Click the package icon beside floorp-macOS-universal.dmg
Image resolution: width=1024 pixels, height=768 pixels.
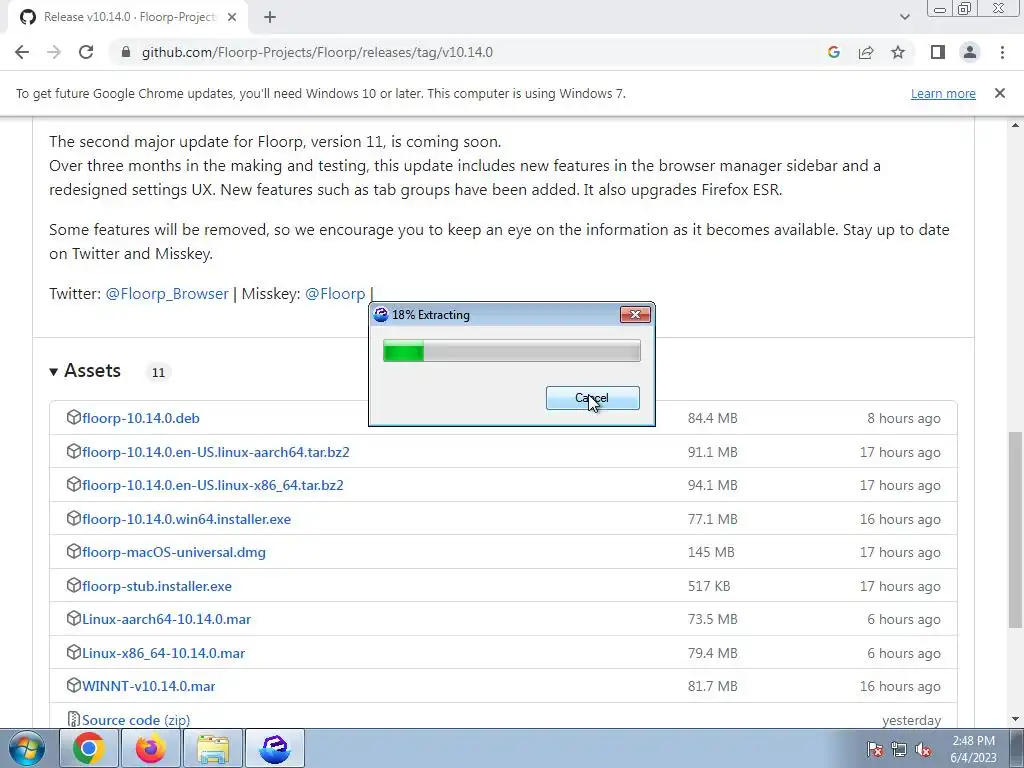coord(74,551)
